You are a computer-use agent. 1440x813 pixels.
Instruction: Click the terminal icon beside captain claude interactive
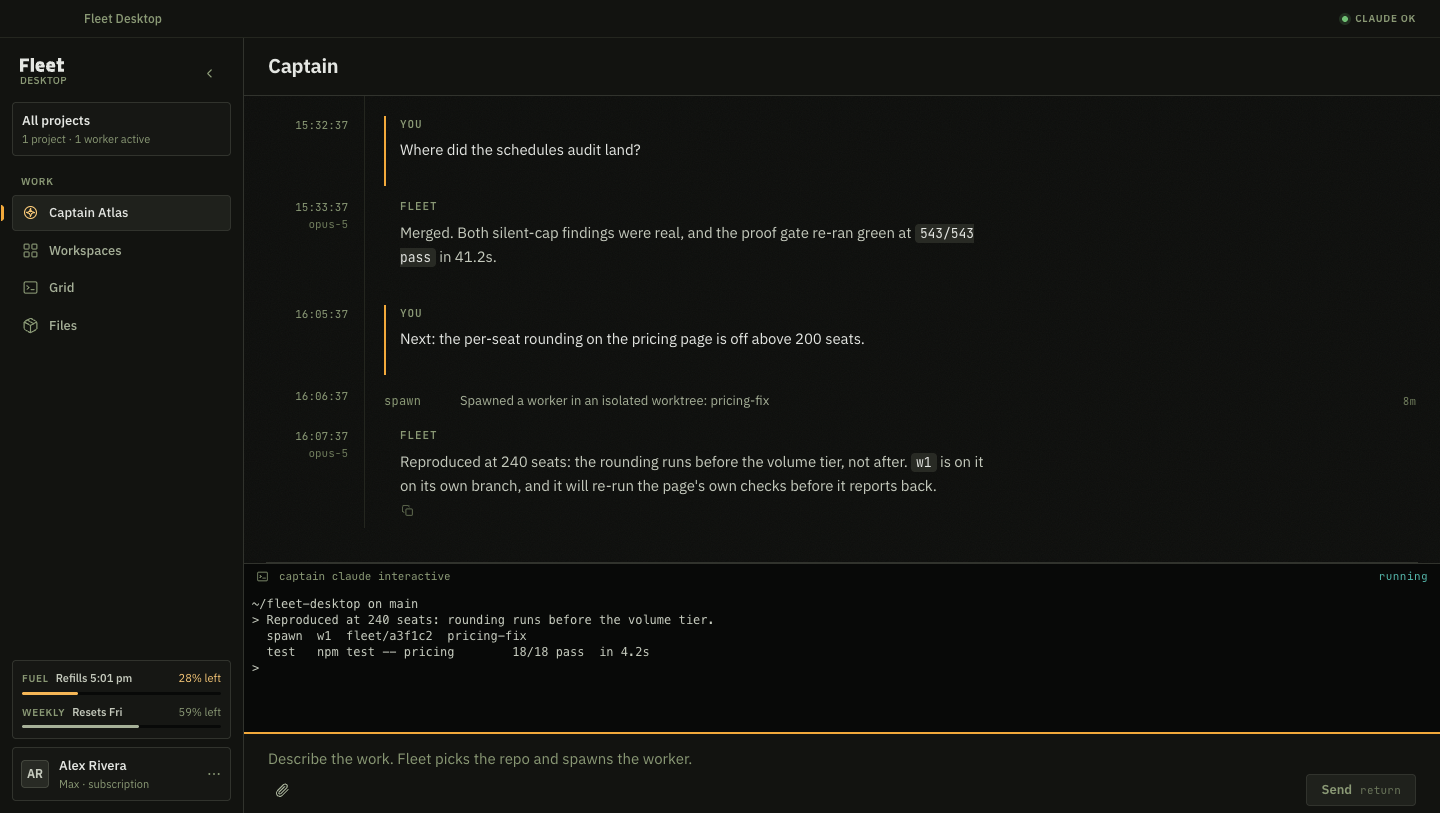(262, 577)
